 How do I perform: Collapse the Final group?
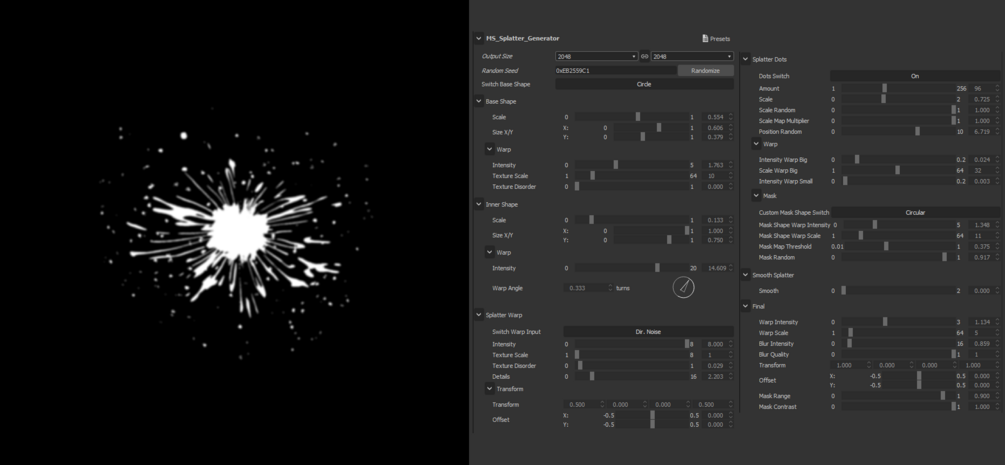click(x=745, y=307)
